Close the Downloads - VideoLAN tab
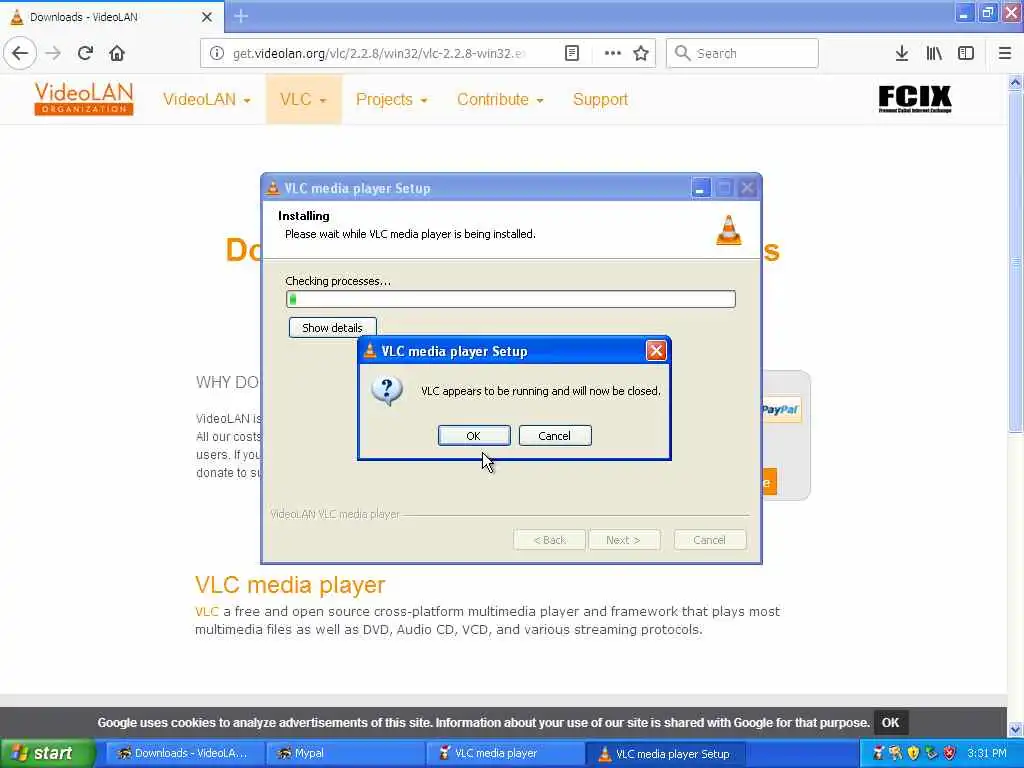 [206, 17]
